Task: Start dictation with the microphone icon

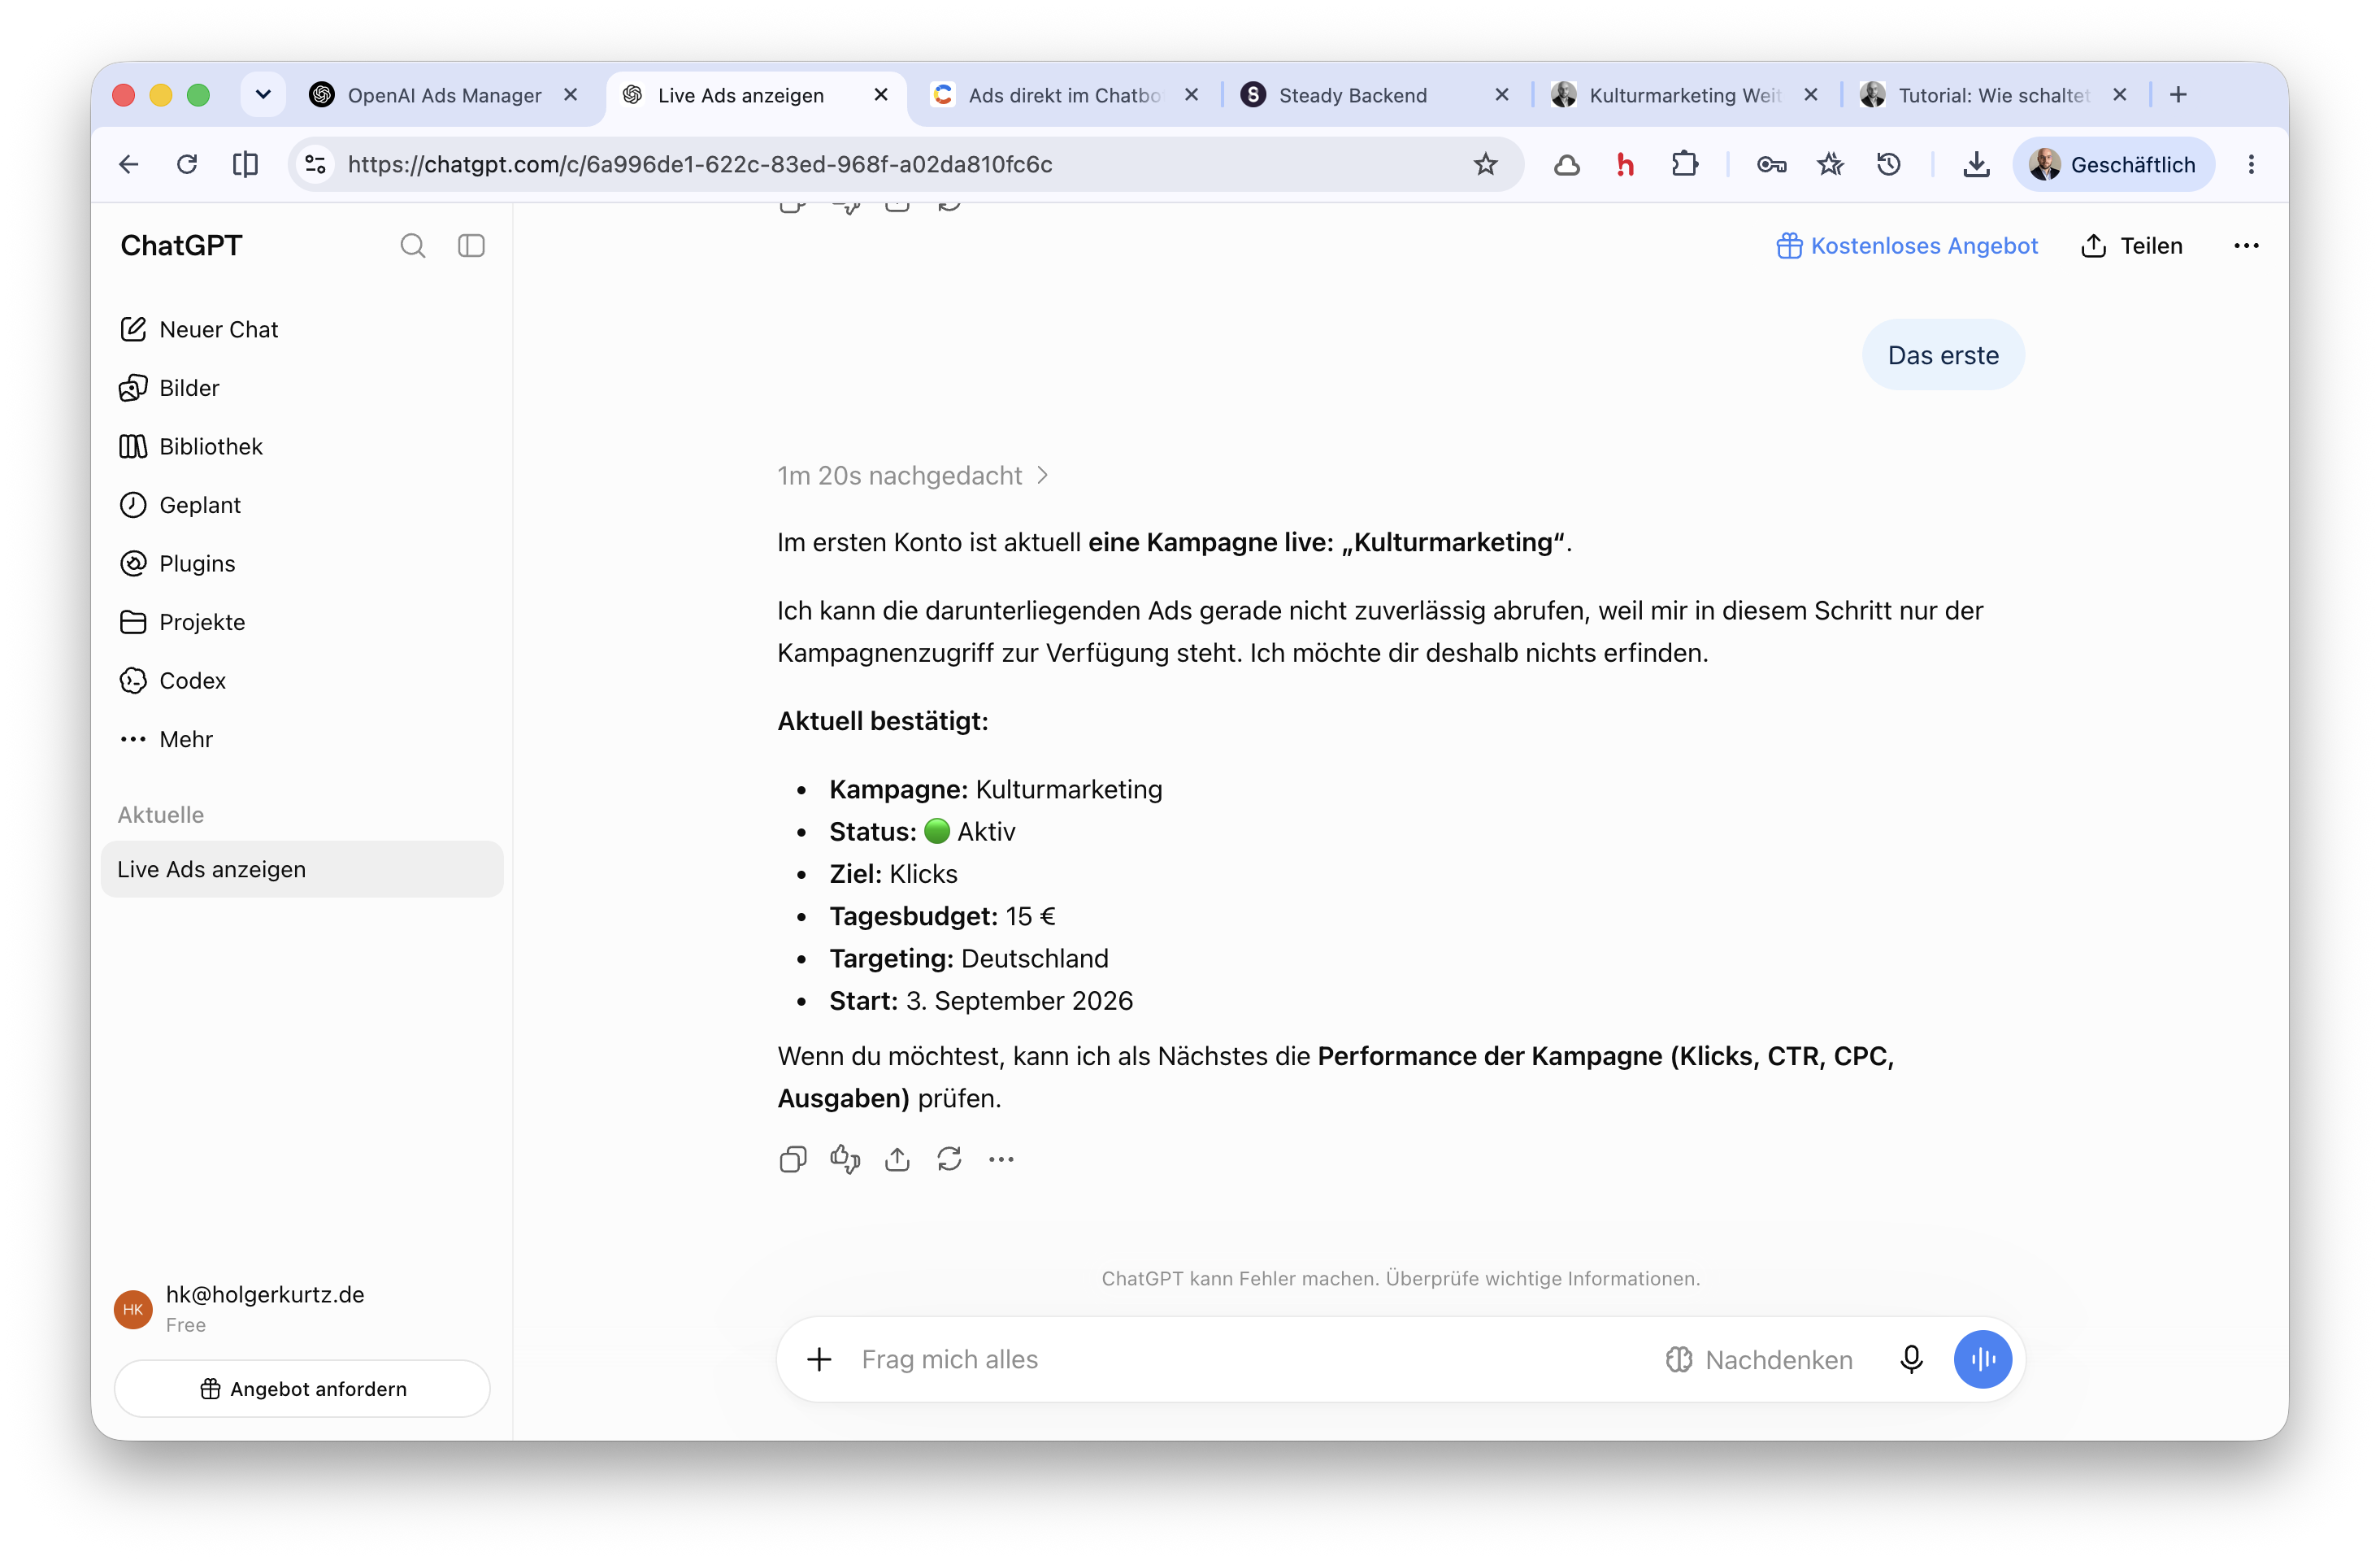Action: (1911, 1359)
